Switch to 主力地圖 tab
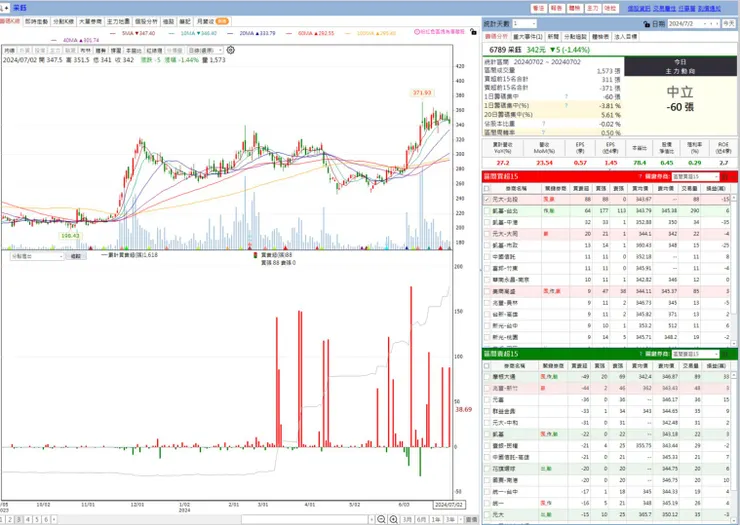The image size is (740, 525). coord(118,22)
